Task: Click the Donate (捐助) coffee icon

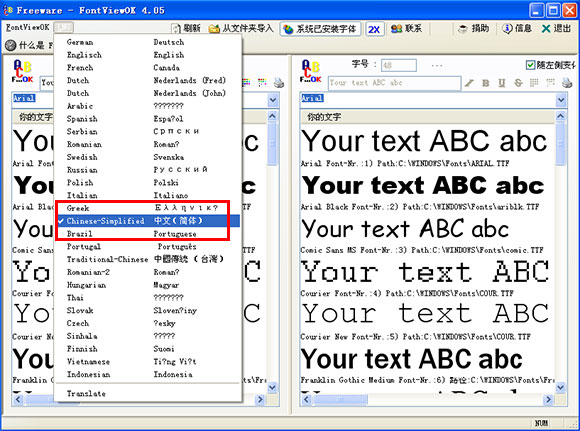Action: [462, 29]
